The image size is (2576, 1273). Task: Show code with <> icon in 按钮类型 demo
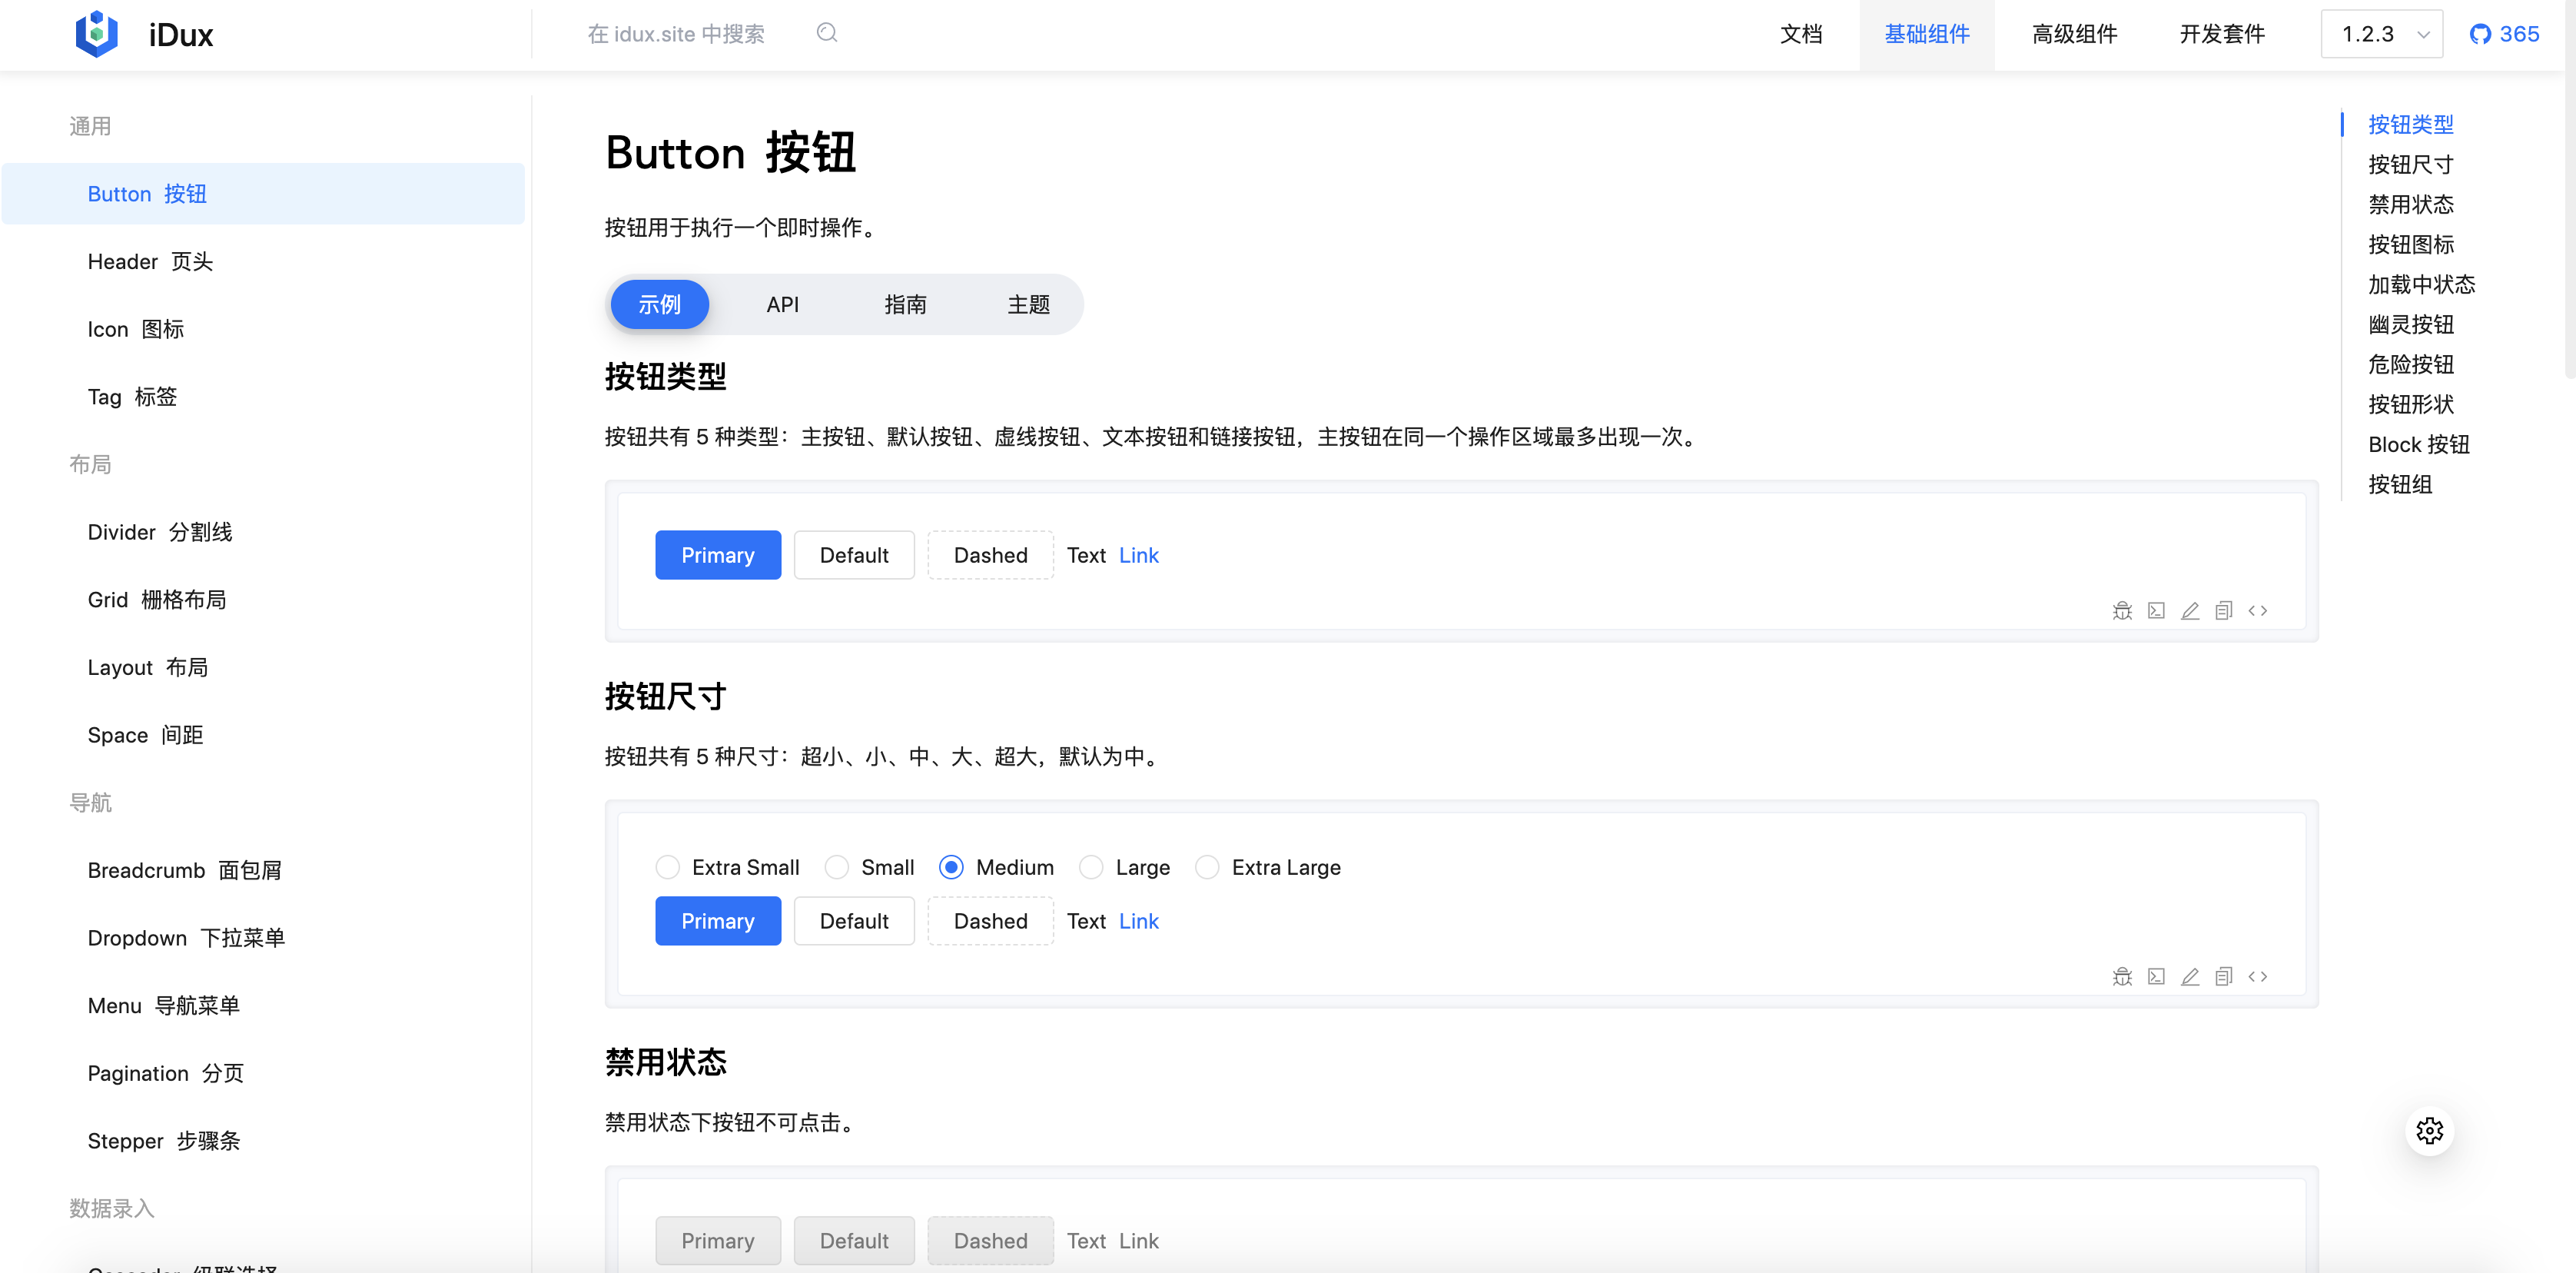click(x=2257, y=610)
